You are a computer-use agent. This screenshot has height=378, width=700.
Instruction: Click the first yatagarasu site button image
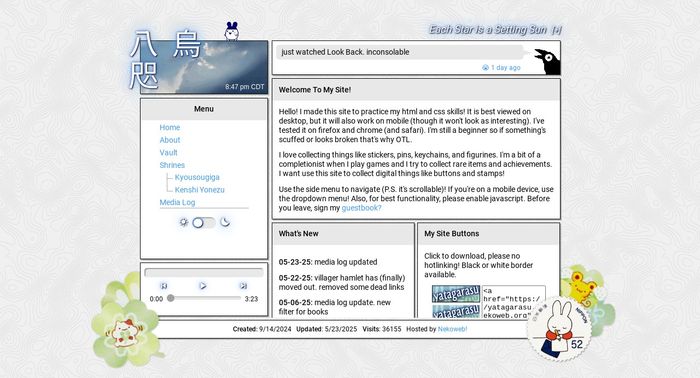point(456,294)
